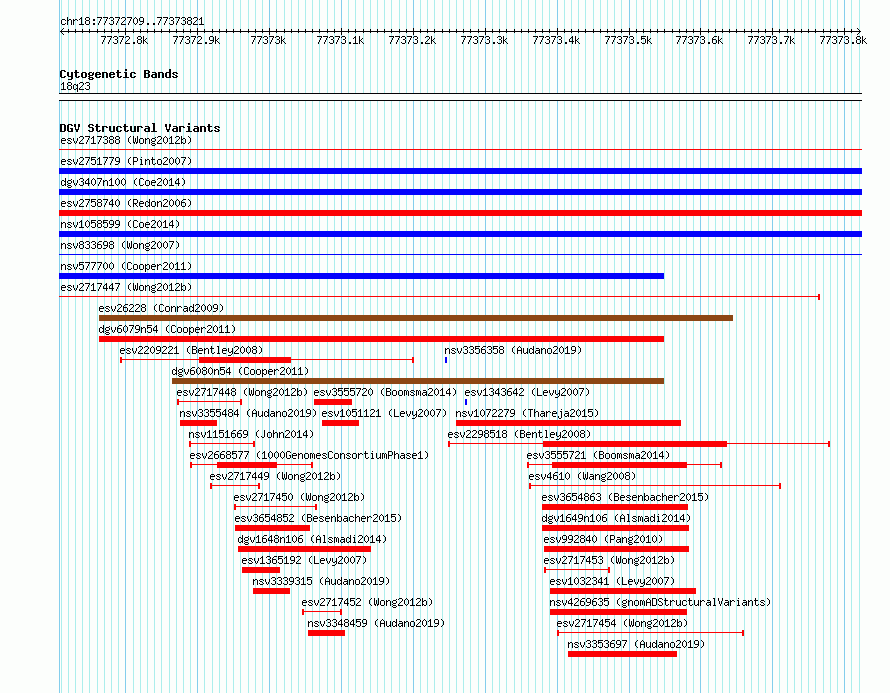Screen dimensions: 890x693
Task: Click the esv2717448 (Wong2012b) label
Action: pos(242,392)
